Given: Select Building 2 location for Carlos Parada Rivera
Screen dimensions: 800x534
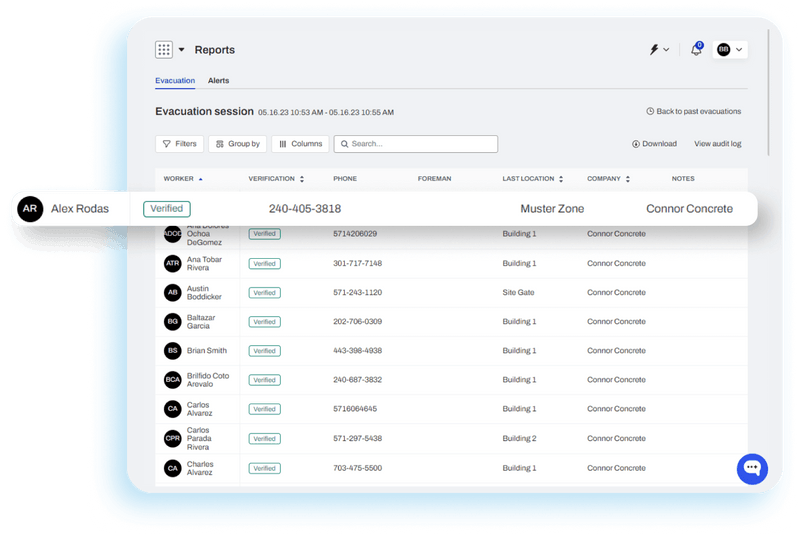Looking at the screenshot, I should (519, 438).
